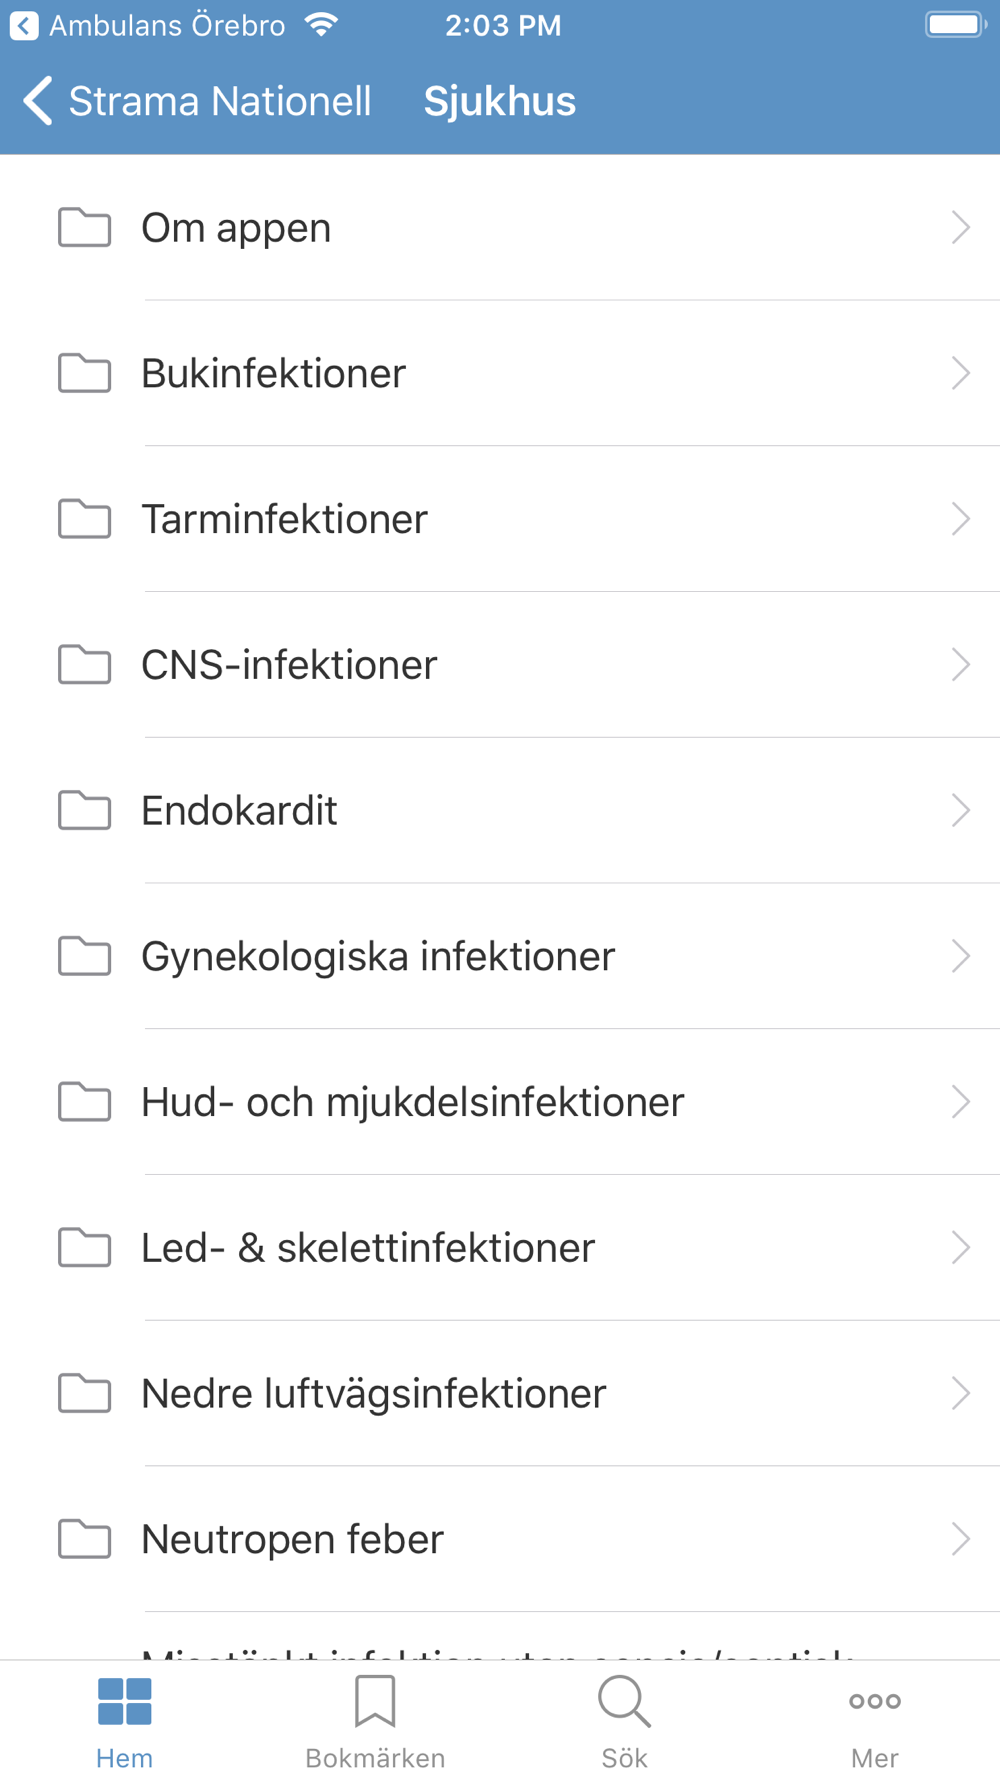Expand Led- & skelettinfektioner chevron
The image size is (1000, 1778).
pyautogui.click(x=960, y=1247)
